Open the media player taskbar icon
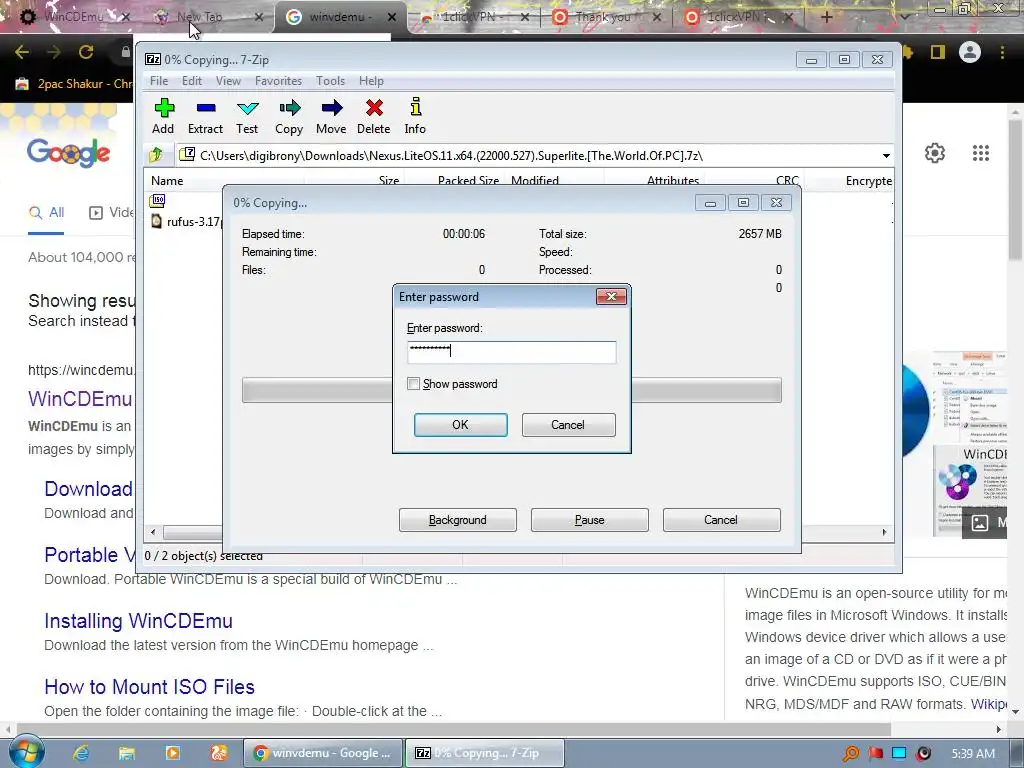This screenshot has width=1024, height=768. (x=172, y=753)
